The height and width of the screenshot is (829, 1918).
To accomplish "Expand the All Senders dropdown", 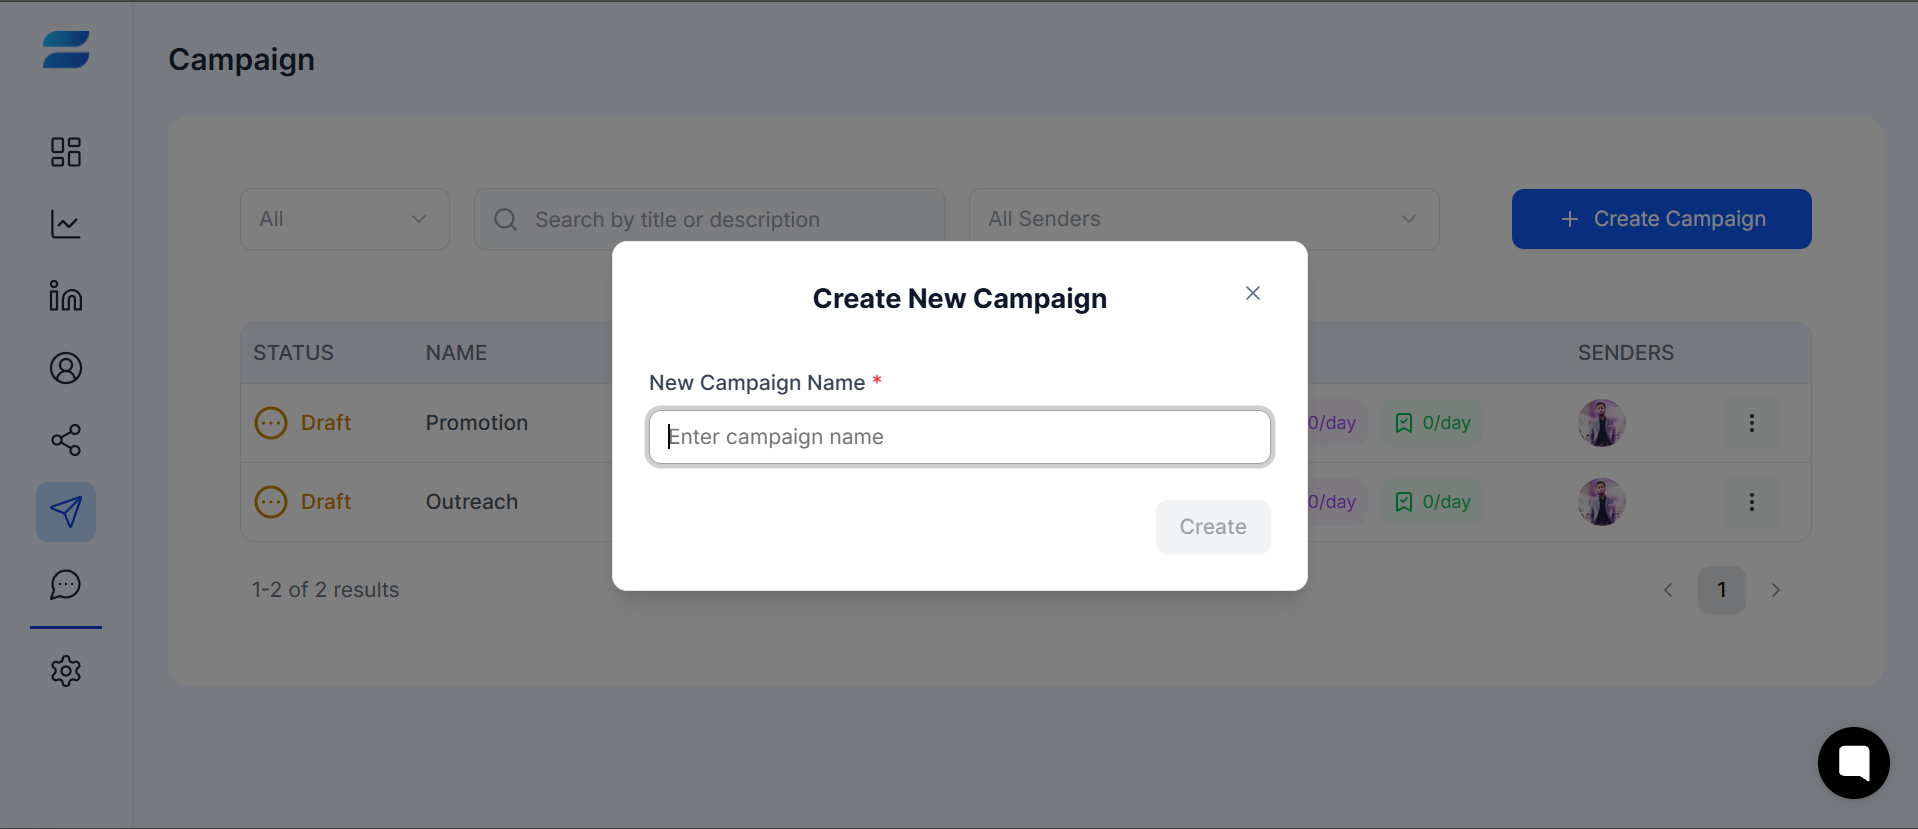I will point(1204,219).
